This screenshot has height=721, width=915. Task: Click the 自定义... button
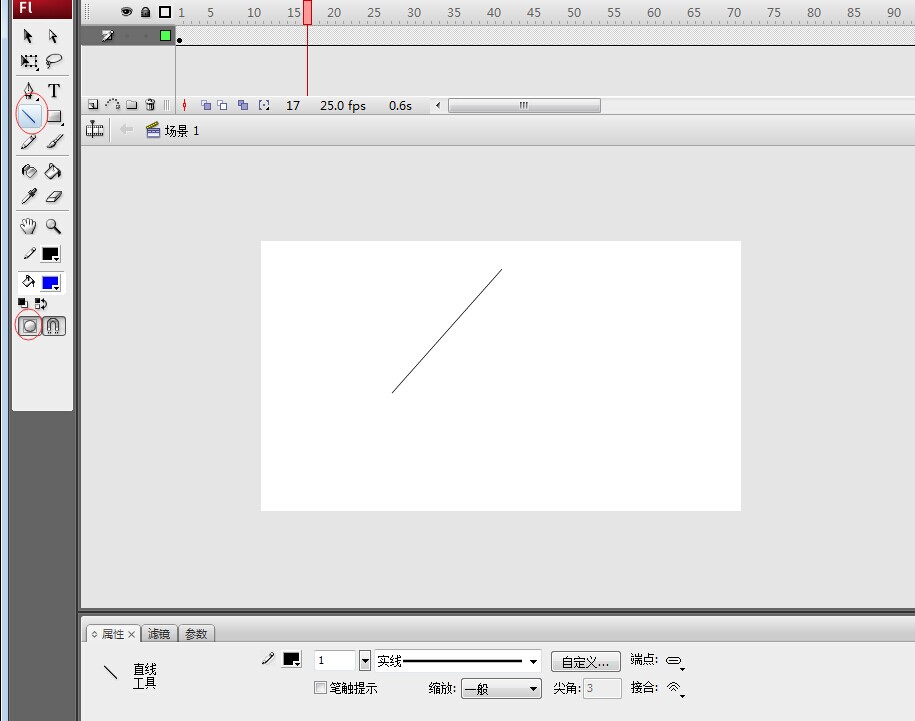coord(585,662)
